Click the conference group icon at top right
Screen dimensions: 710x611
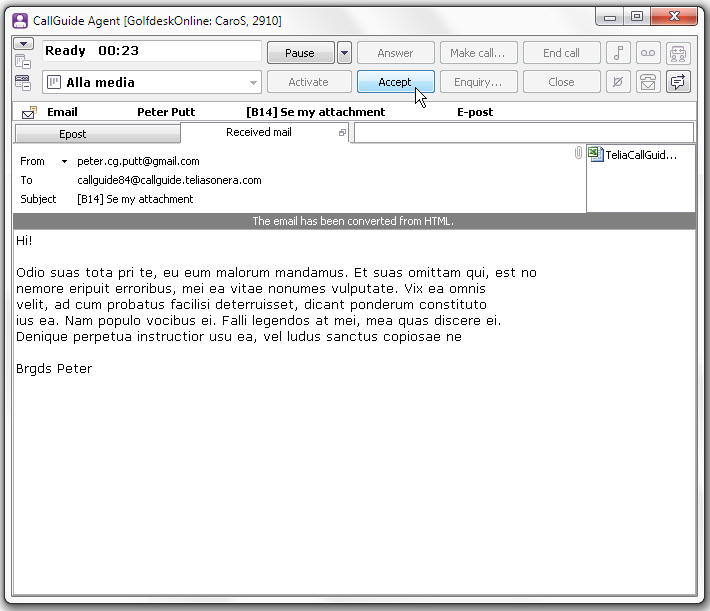678,53
